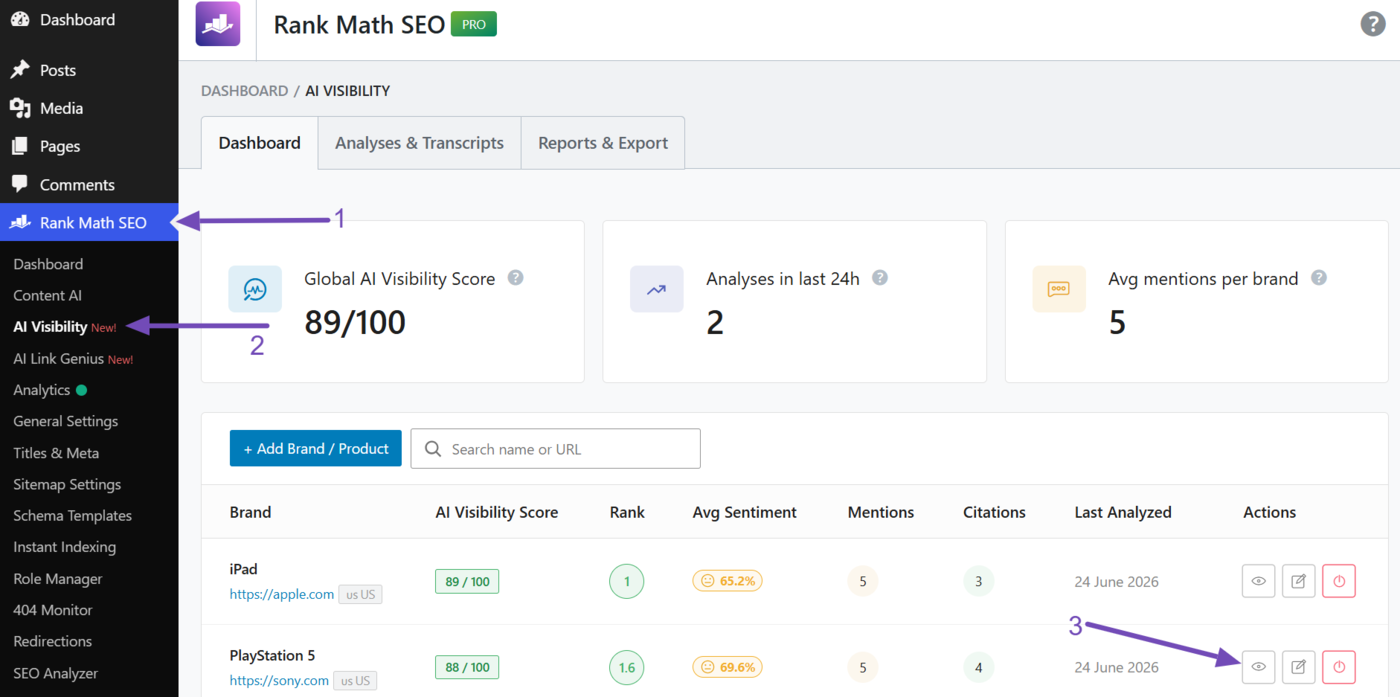
Task: Click the WordPress Dashboard gauge icon
Action: (19, 19)
